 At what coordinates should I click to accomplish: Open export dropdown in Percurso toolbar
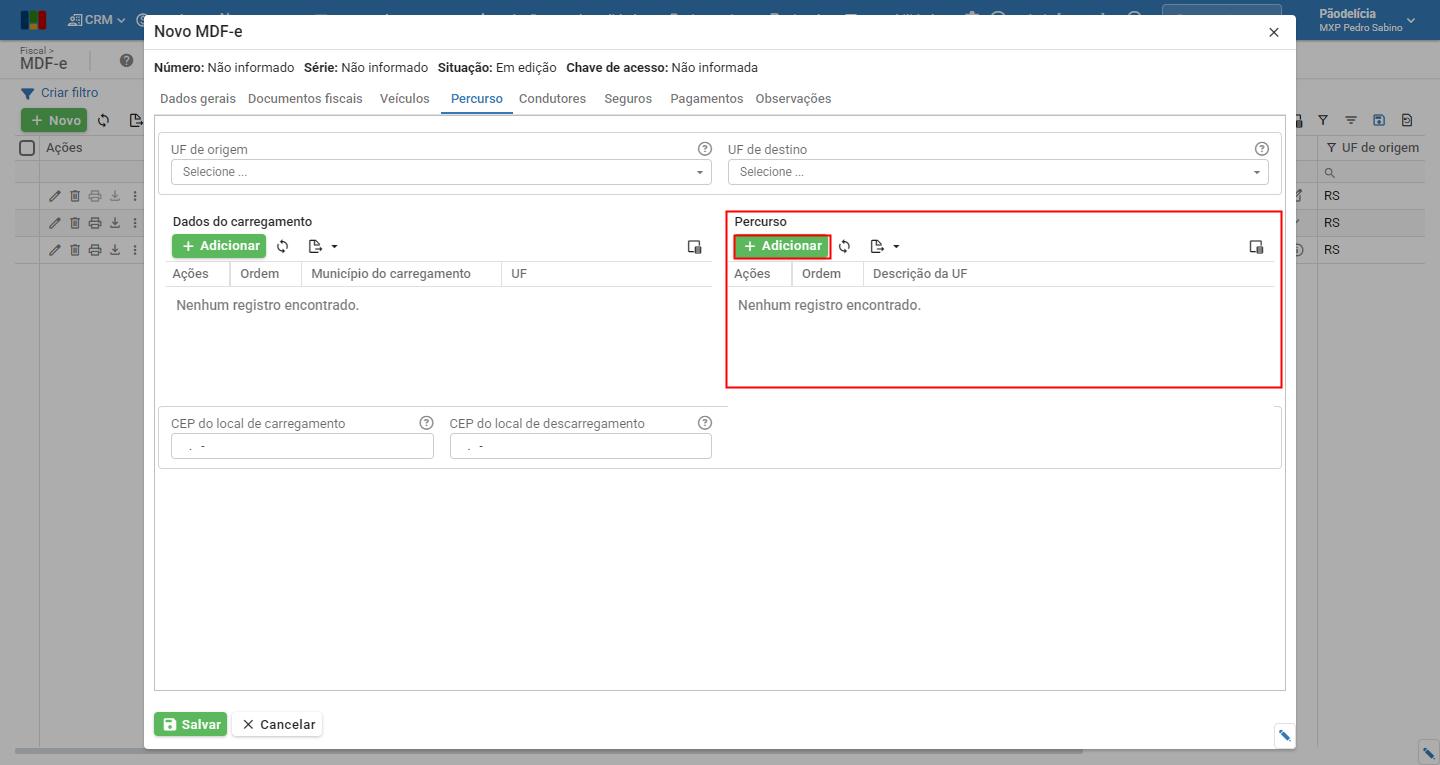coord(885,246)
